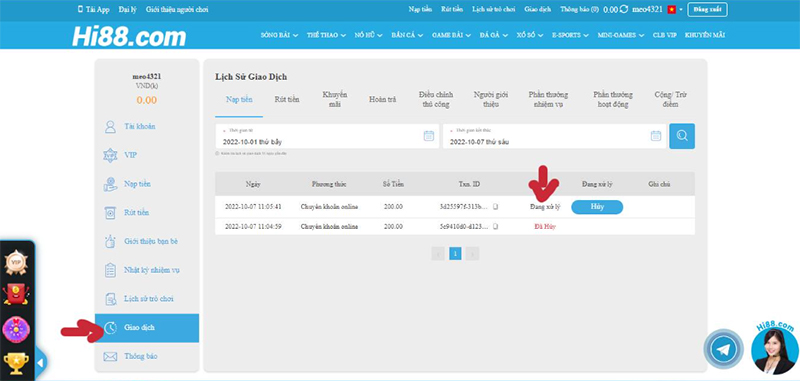Click Nạp tiền link in top bar
This screenshot has width=800, height=381.
tap(420, 9)
